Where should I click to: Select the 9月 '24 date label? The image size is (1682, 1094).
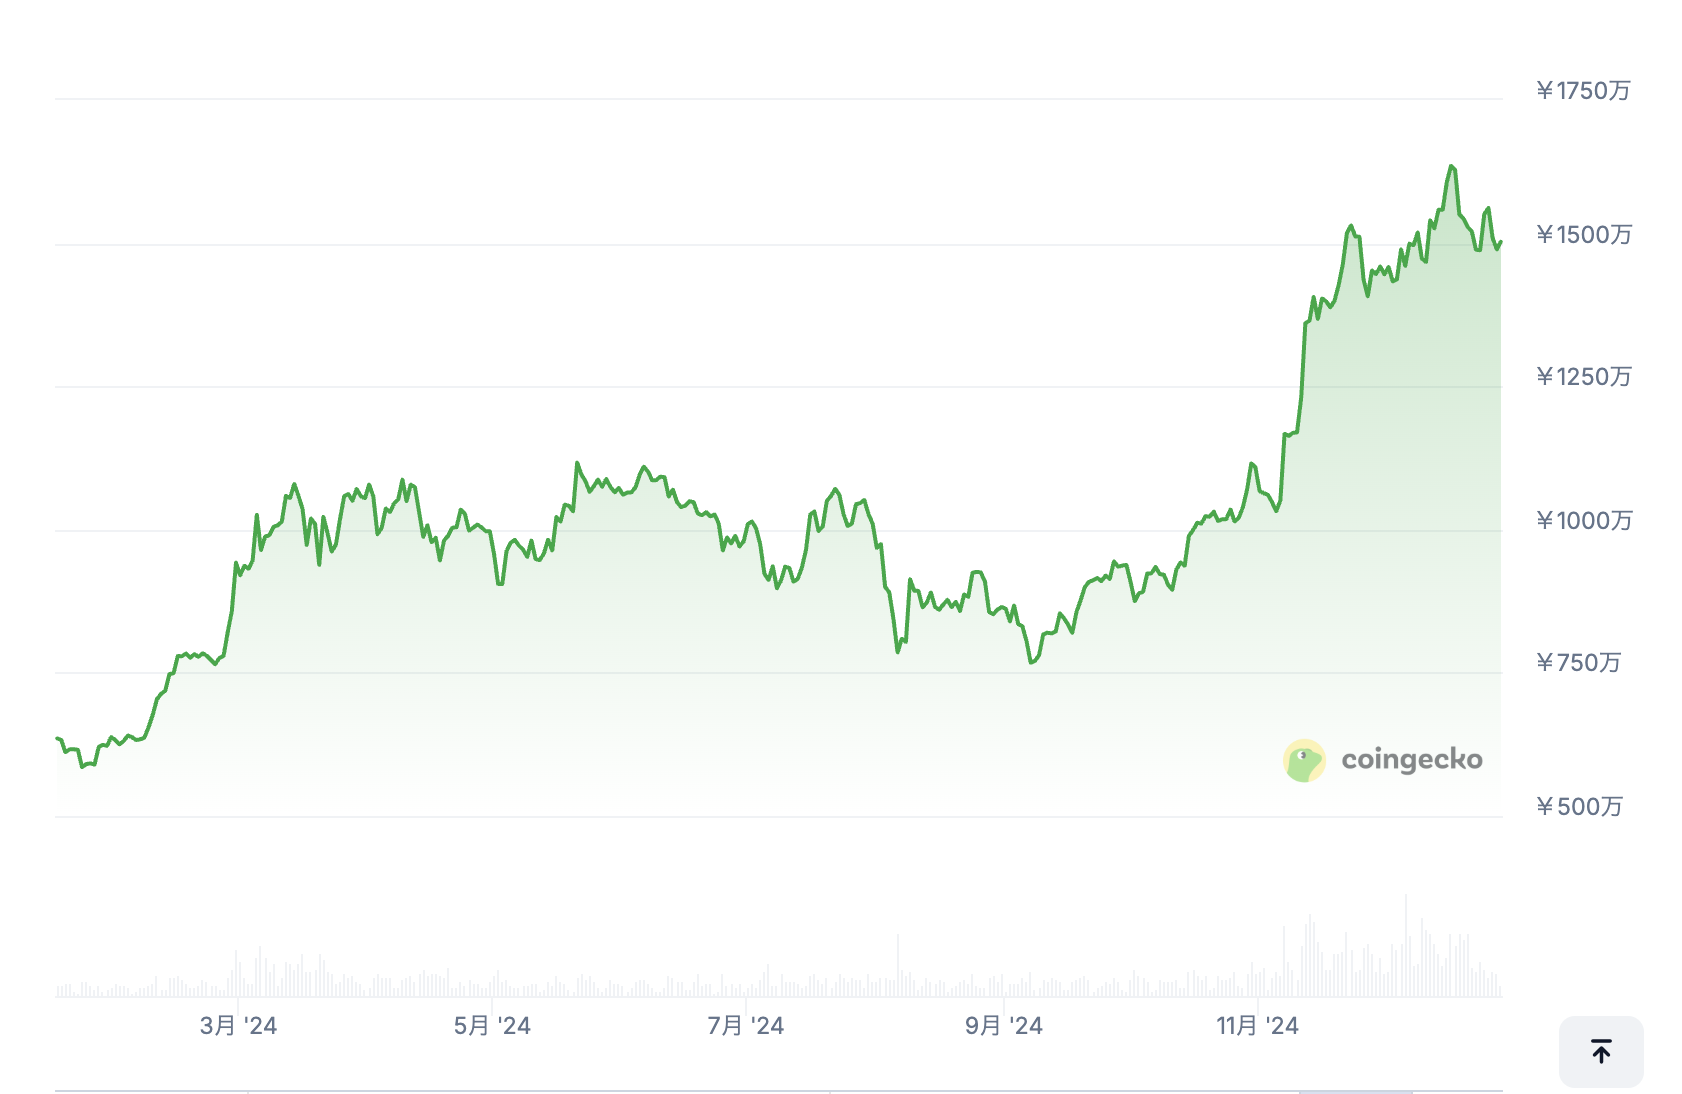[x=1003, y=1026]
